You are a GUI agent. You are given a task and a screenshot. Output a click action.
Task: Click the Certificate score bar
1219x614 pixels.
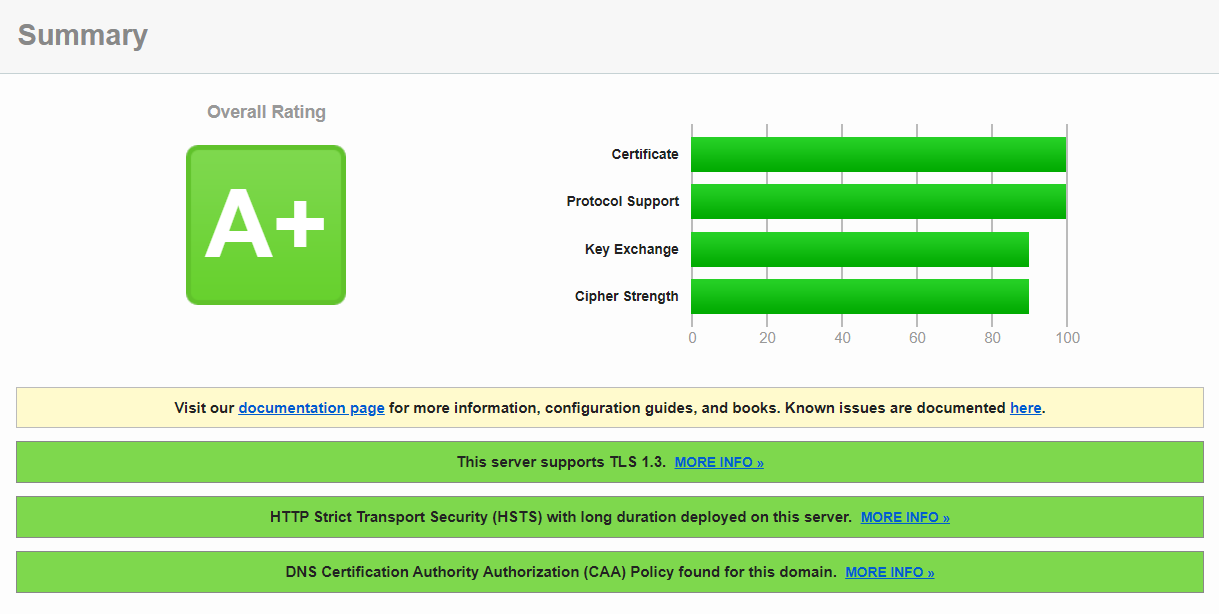coord(879,154)
